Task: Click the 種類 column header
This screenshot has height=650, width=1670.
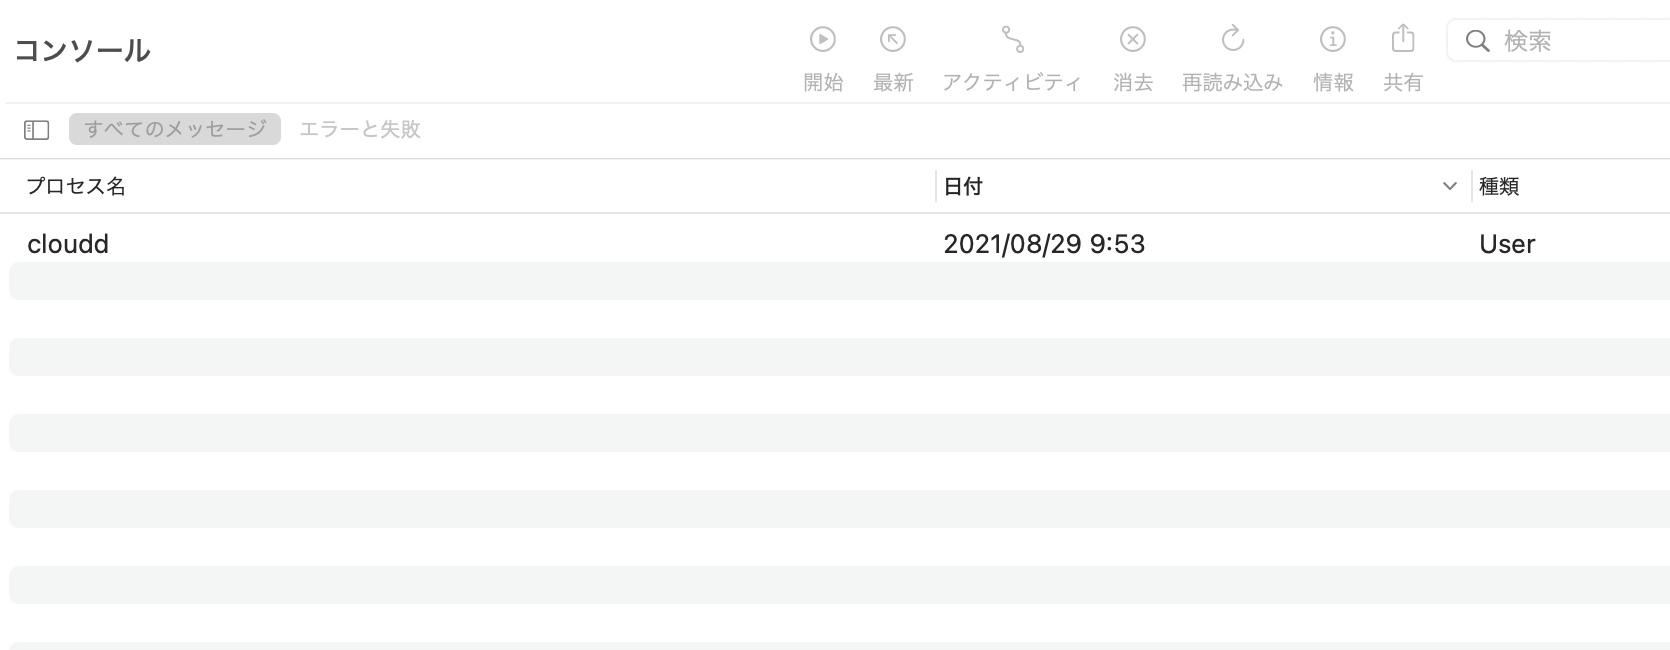Action: tap(1499, 187)
